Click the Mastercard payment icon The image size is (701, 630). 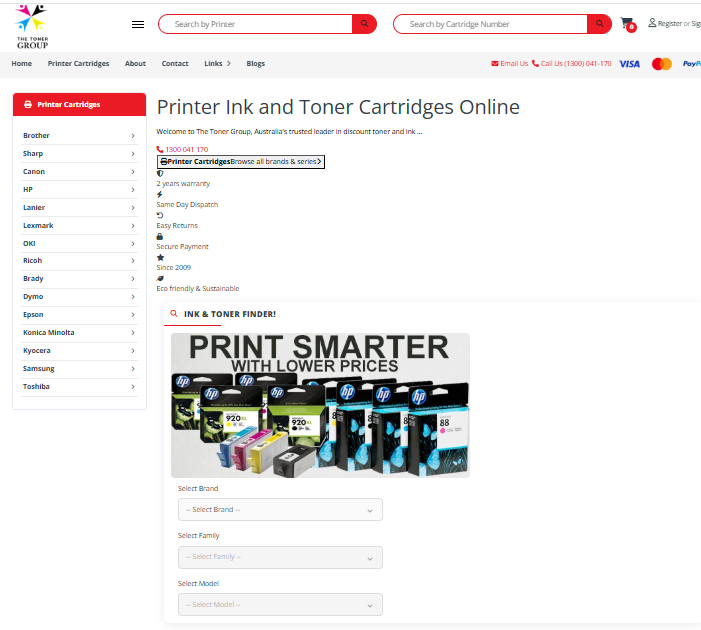(x=662, y=64)
